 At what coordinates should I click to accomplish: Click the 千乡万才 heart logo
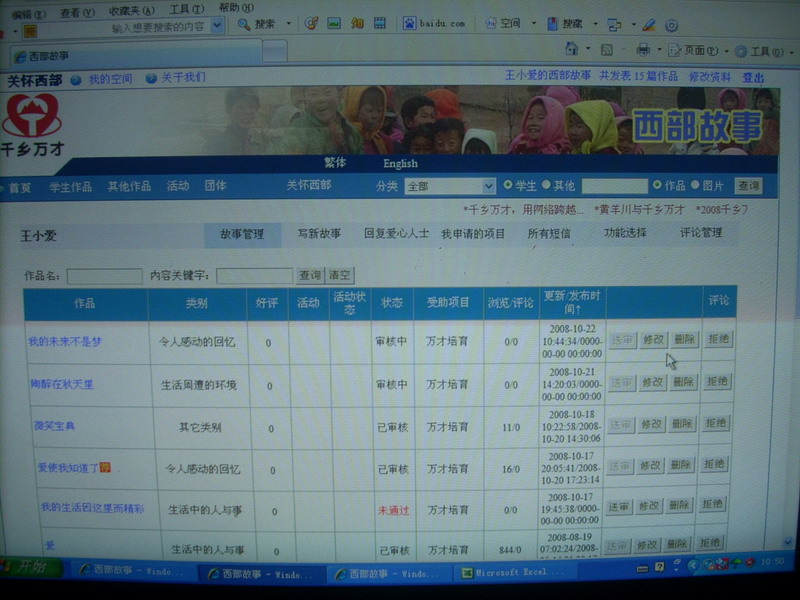(32, 125)
